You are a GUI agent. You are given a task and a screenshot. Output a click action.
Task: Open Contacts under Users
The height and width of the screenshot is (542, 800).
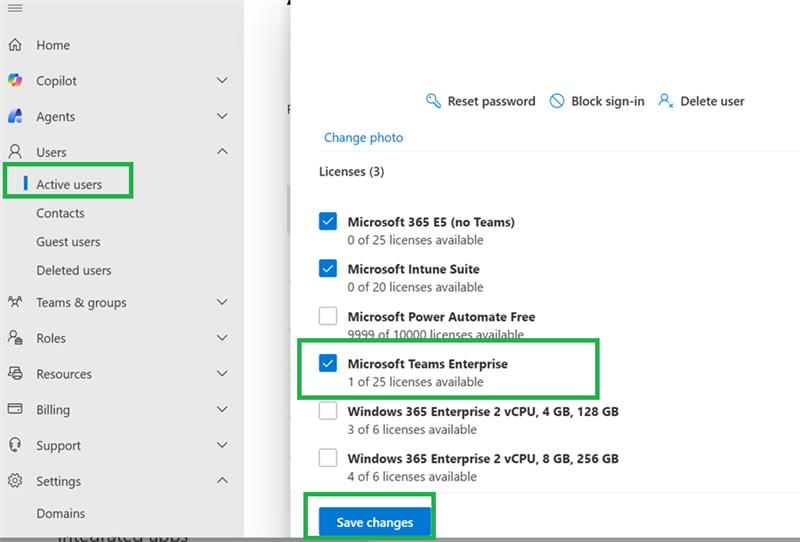(60, 213)
